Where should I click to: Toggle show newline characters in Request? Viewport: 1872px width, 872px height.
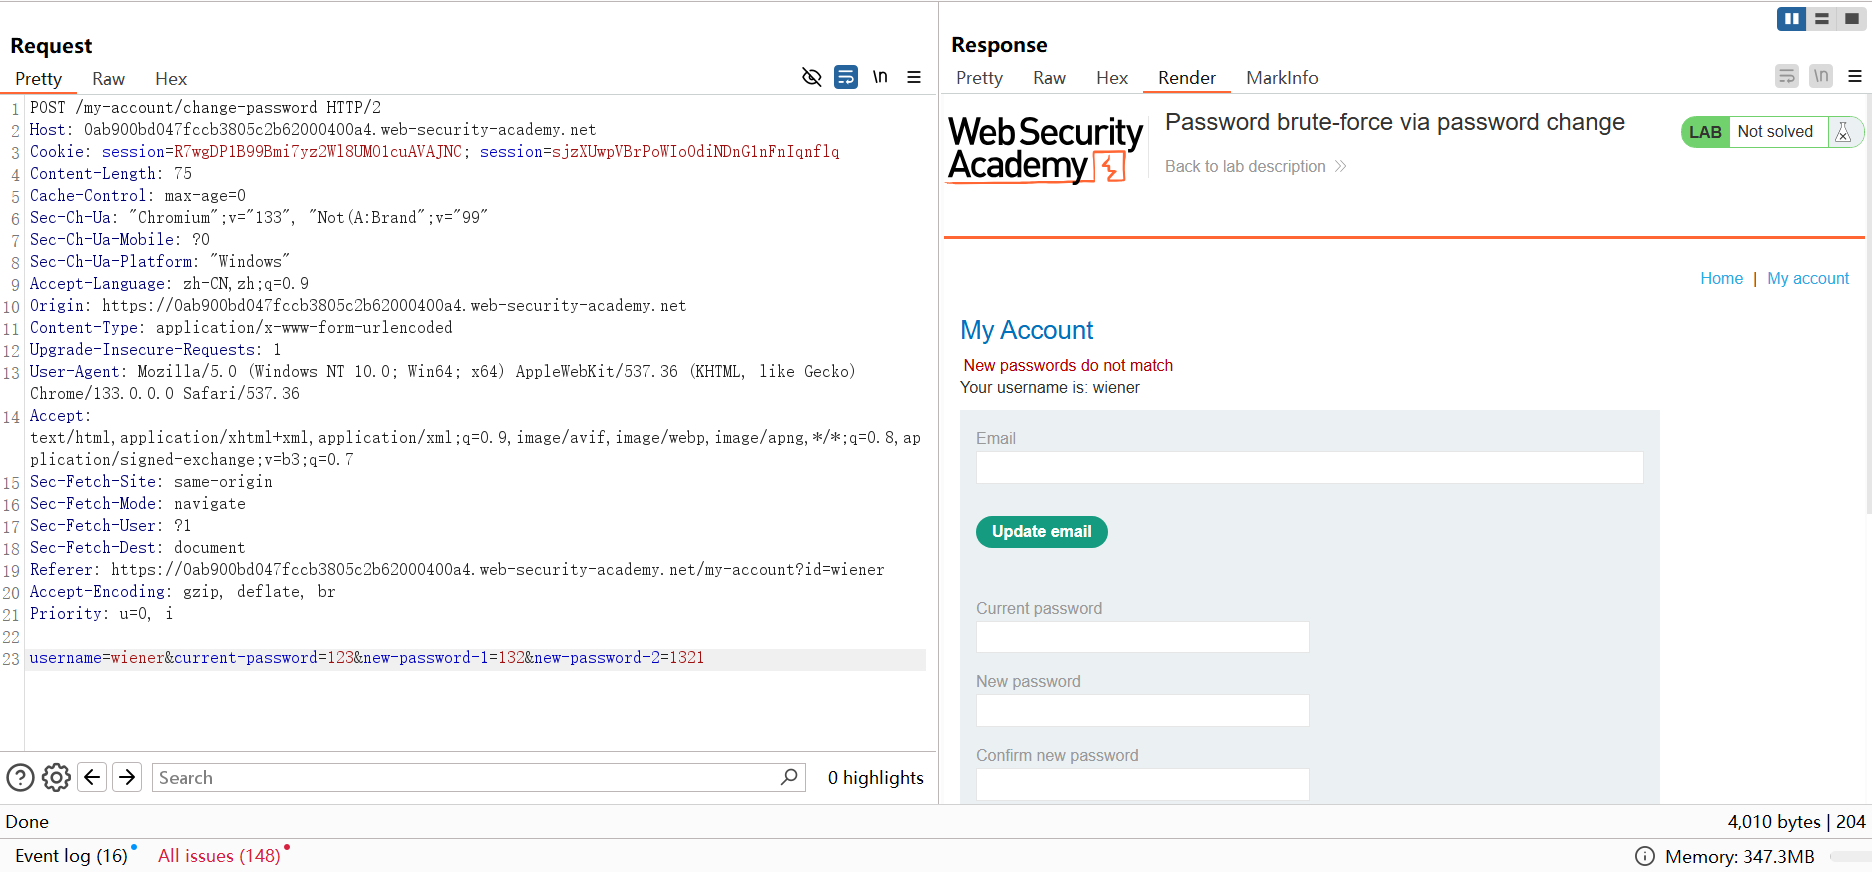click(x=880, y=77)
